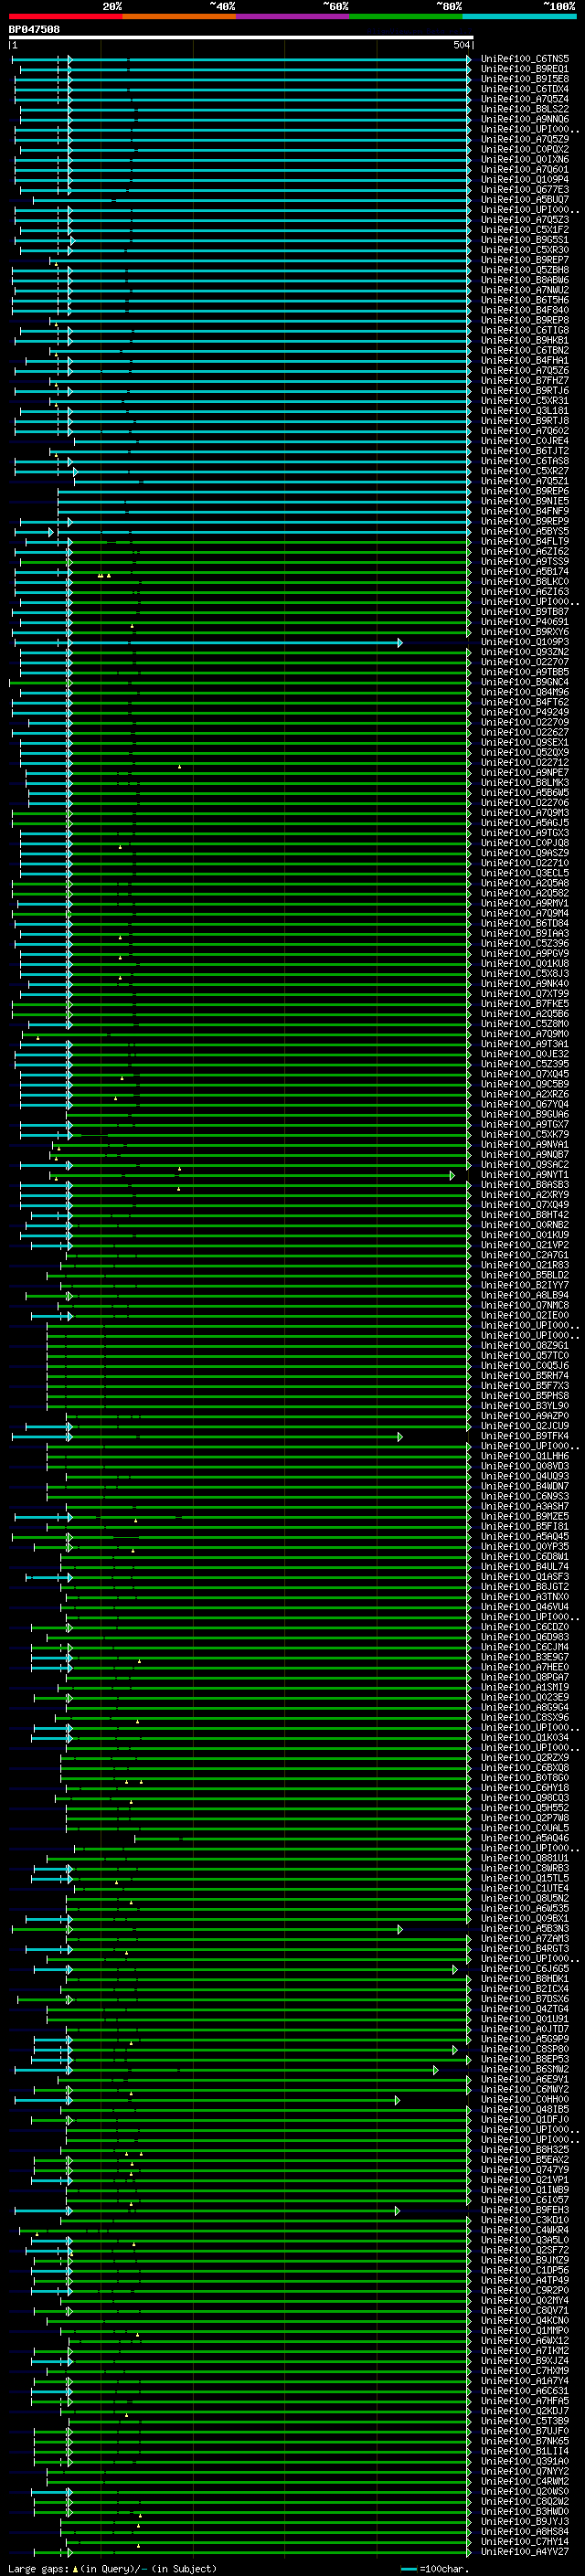Open hit UniRef100_C6TNS5

point(525,59)
